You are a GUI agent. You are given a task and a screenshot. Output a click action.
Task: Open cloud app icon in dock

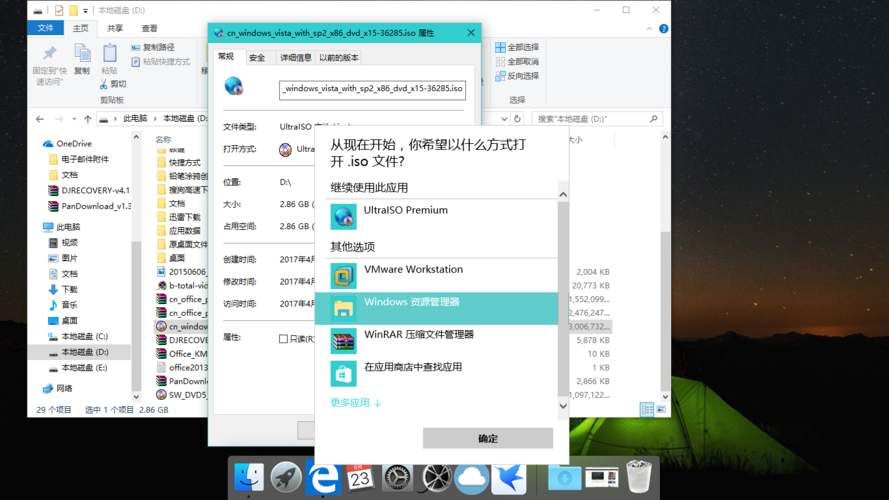471,477
